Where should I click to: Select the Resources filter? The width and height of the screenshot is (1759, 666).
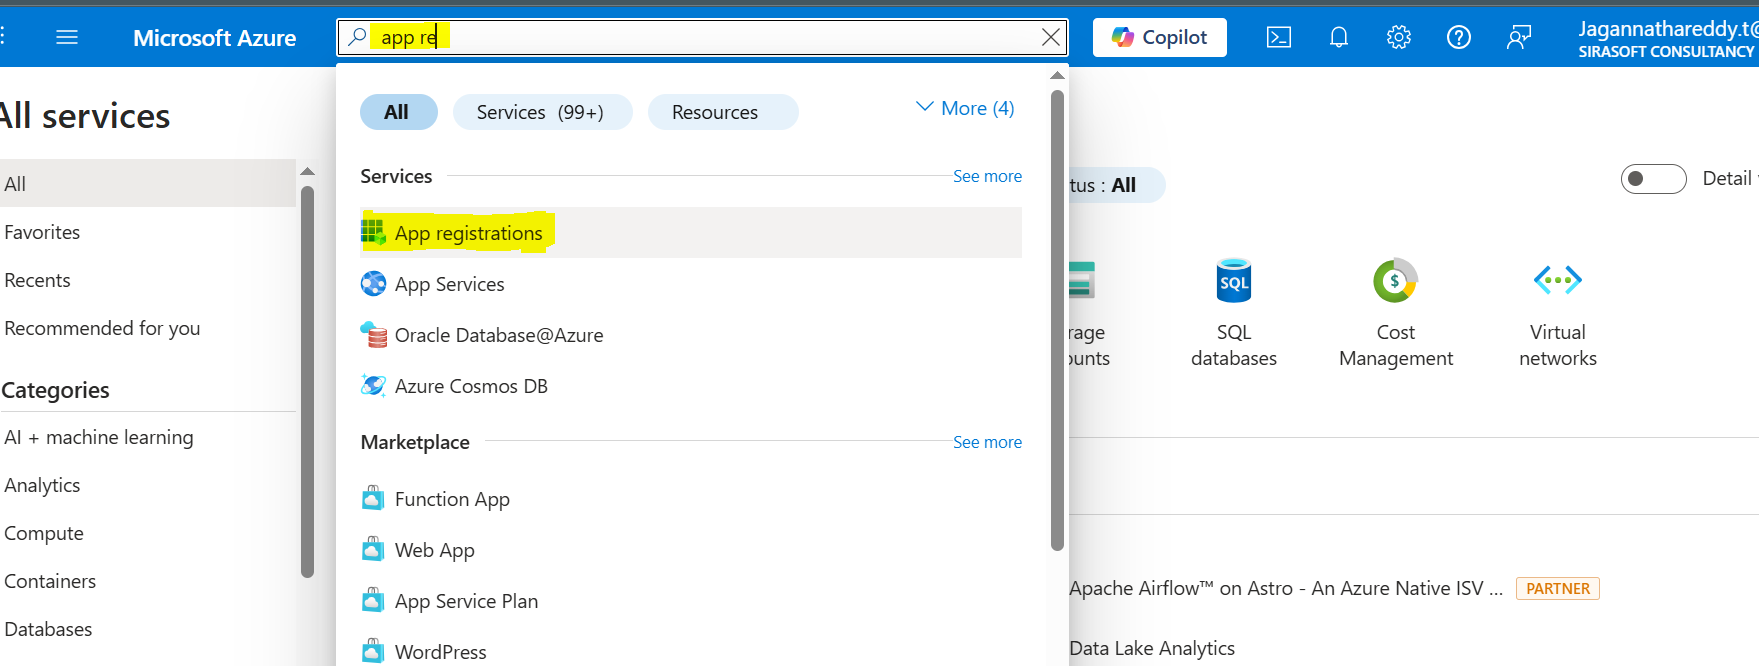tap(722, 112)
